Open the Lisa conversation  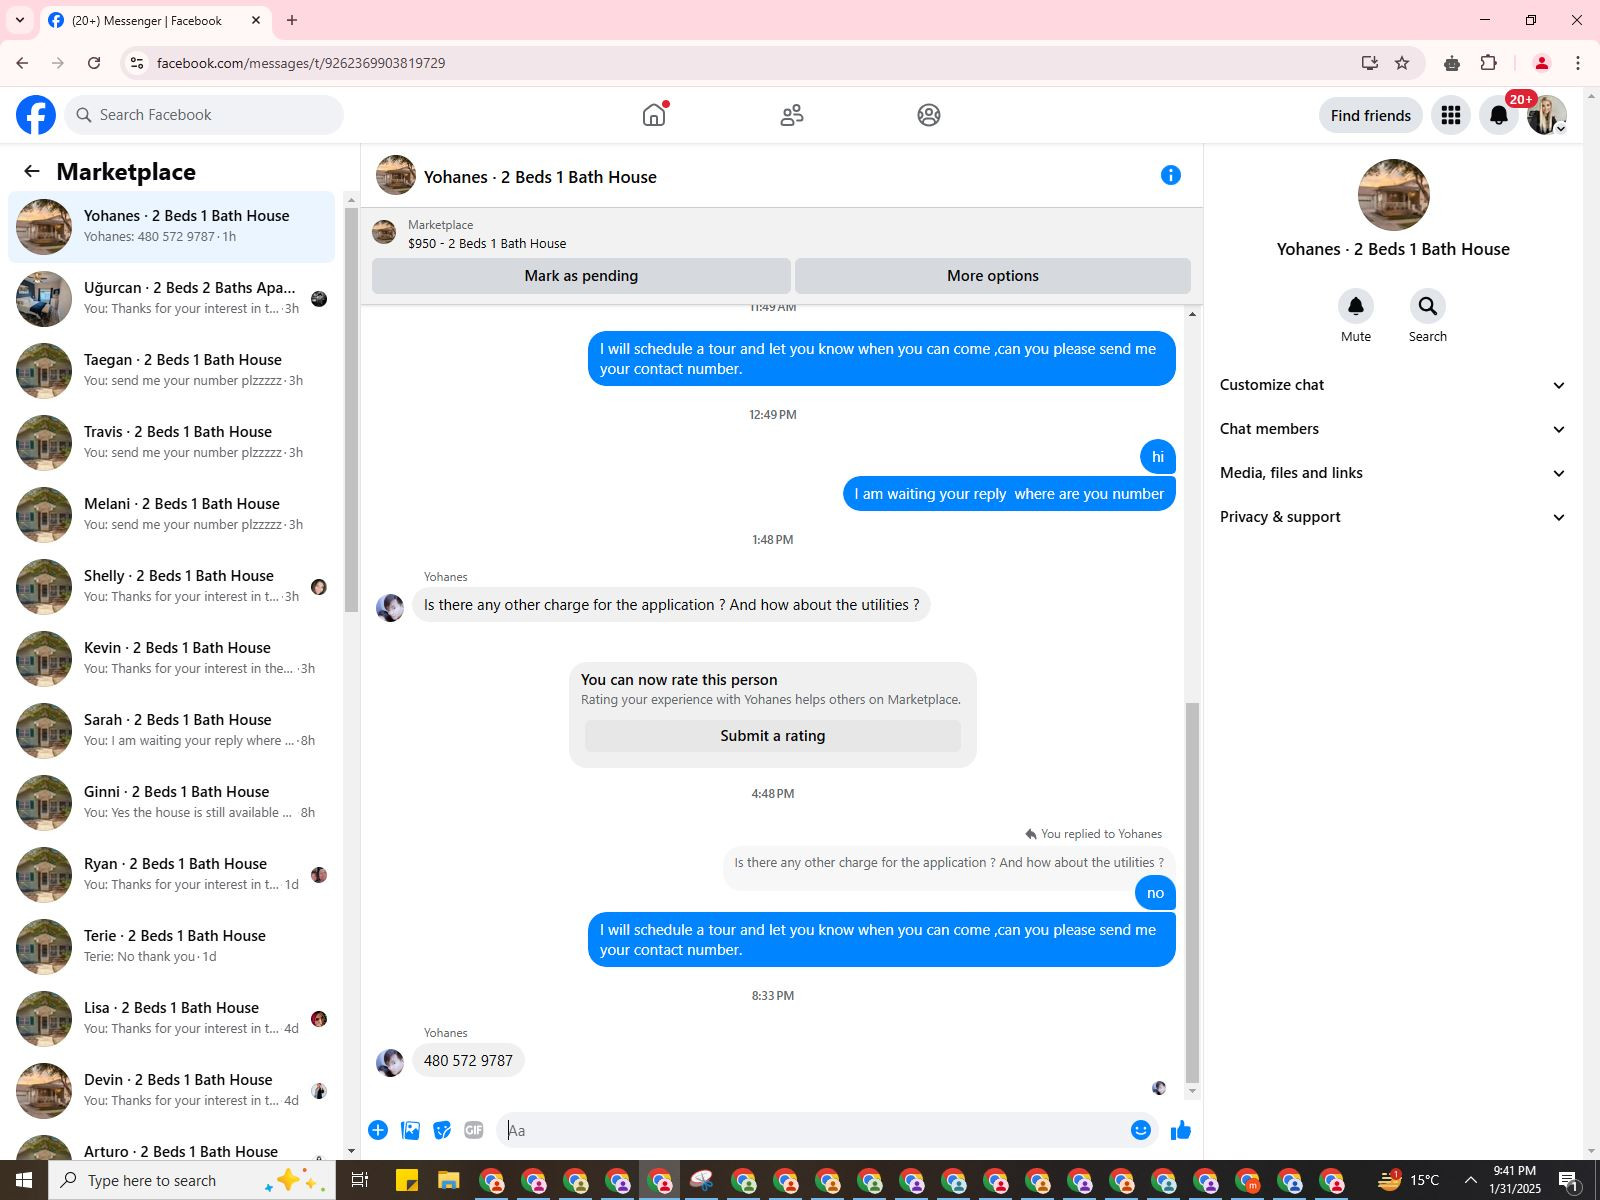click(172, 1019)
